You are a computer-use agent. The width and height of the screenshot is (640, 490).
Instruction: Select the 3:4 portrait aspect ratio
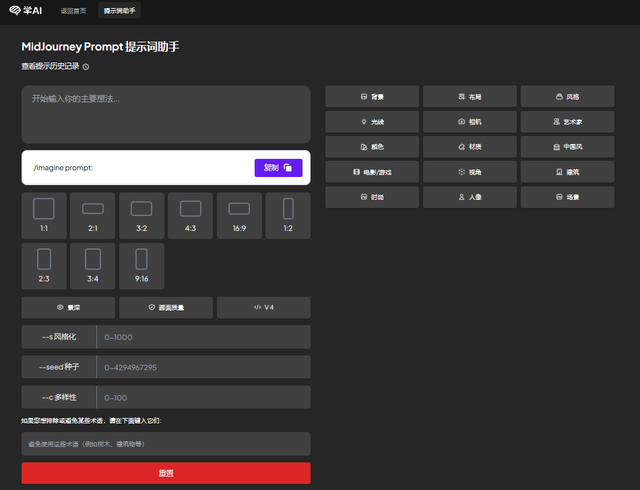93,266
